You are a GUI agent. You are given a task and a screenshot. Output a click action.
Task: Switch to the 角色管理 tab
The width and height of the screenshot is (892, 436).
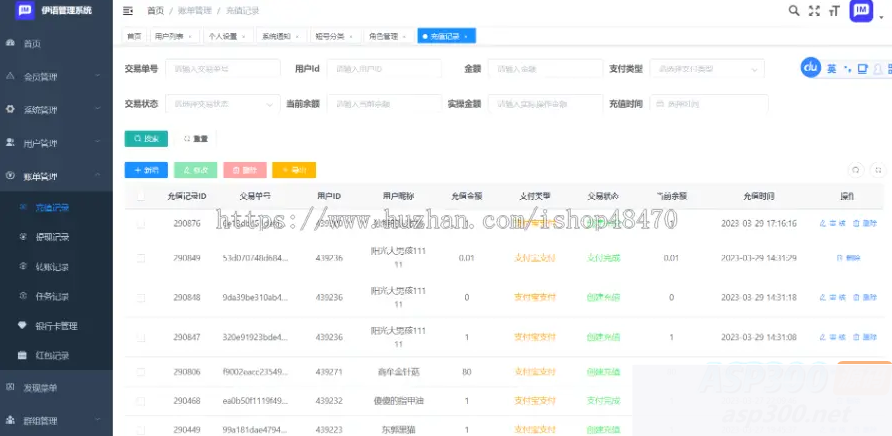pyautogui.click(x=387, y=36)
